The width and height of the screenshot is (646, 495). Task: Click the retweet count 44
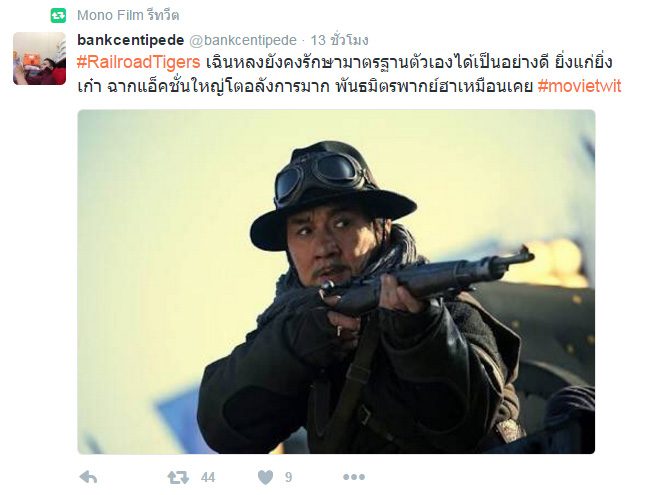point(208,477)
